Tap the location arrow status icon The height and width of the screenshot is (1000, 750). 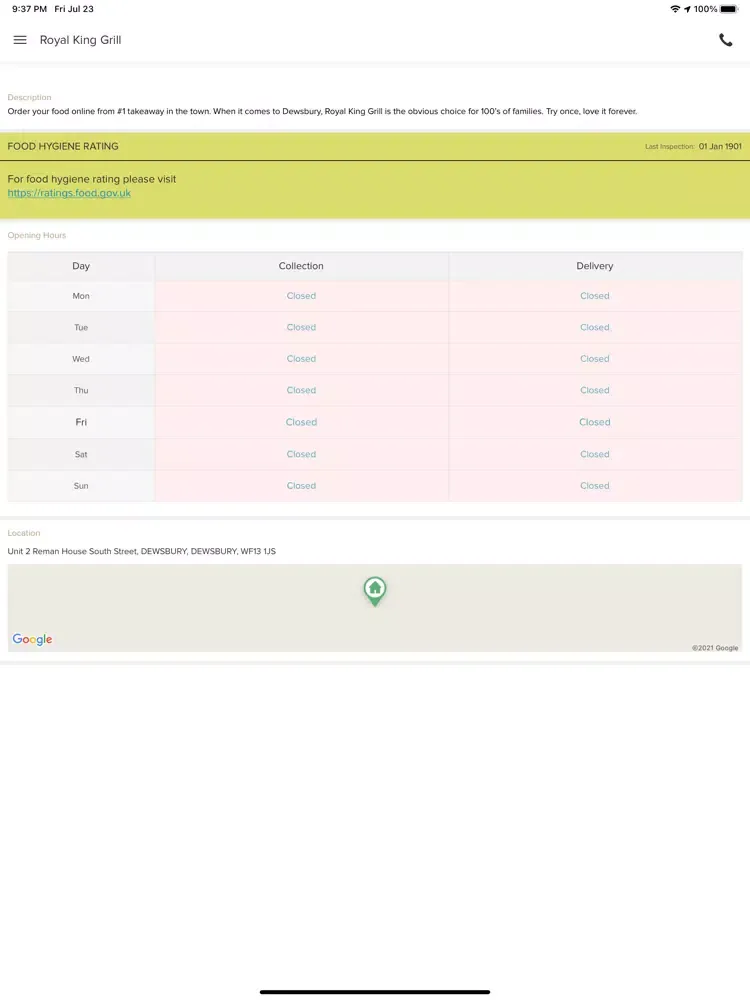(688, 9)
